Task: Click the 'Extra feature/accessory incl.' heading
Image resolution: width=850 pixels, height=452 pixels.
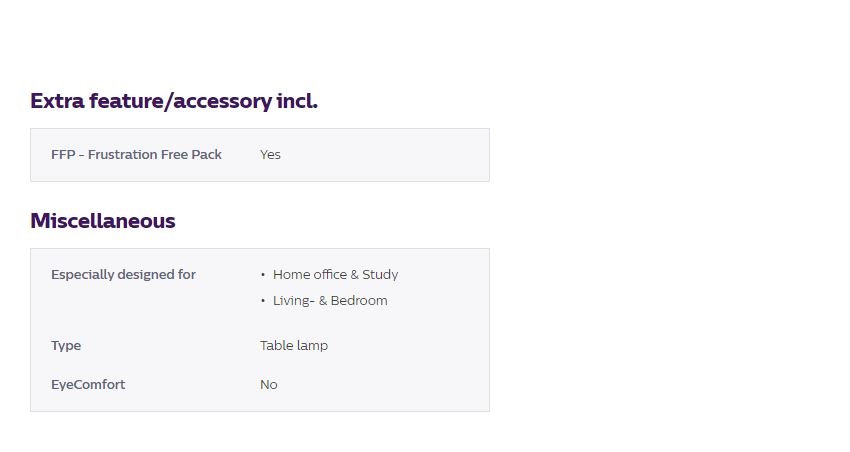Action: (x=174, y=101)
